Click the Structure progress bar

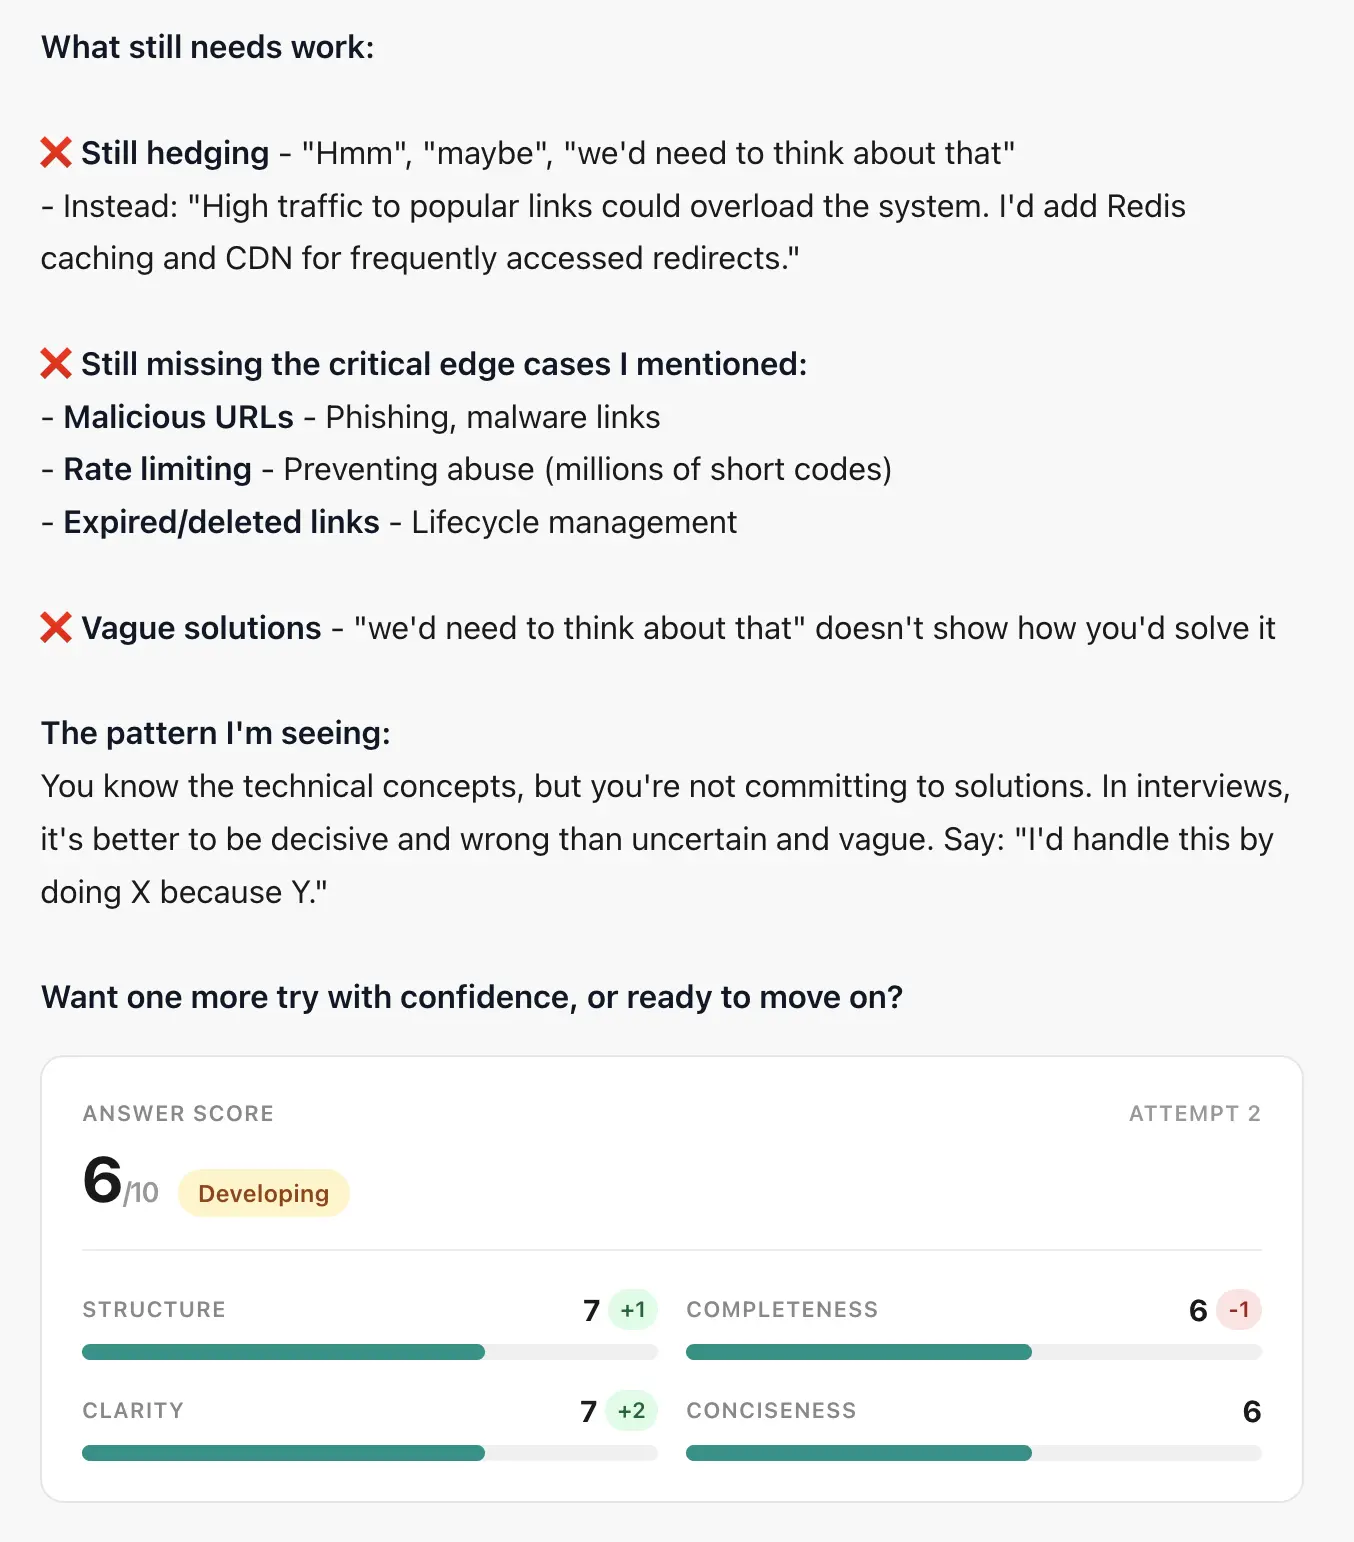(369, 1352)
